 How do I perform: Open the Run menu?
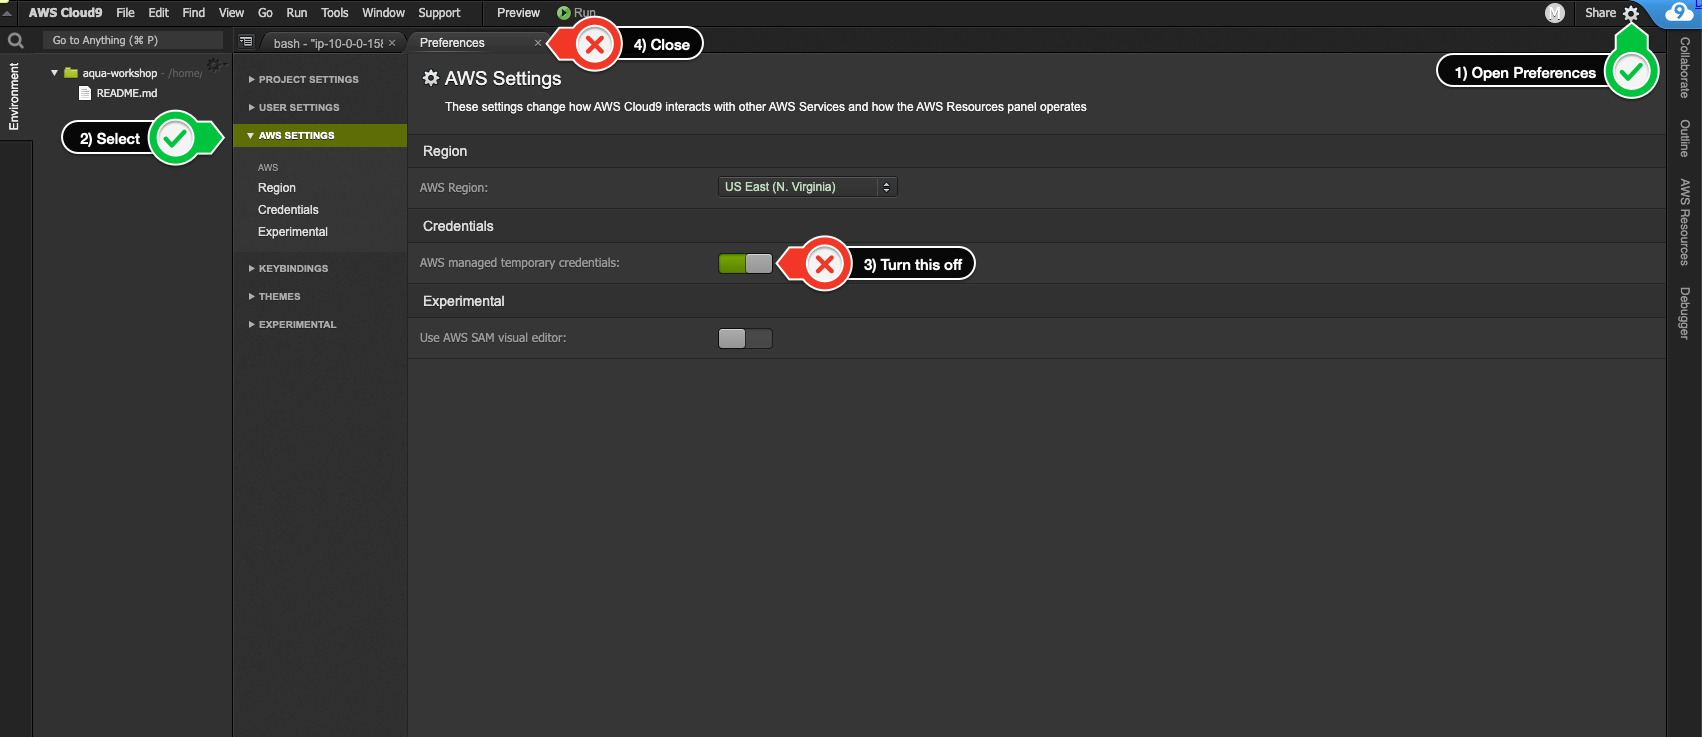(x=297, y=13)
